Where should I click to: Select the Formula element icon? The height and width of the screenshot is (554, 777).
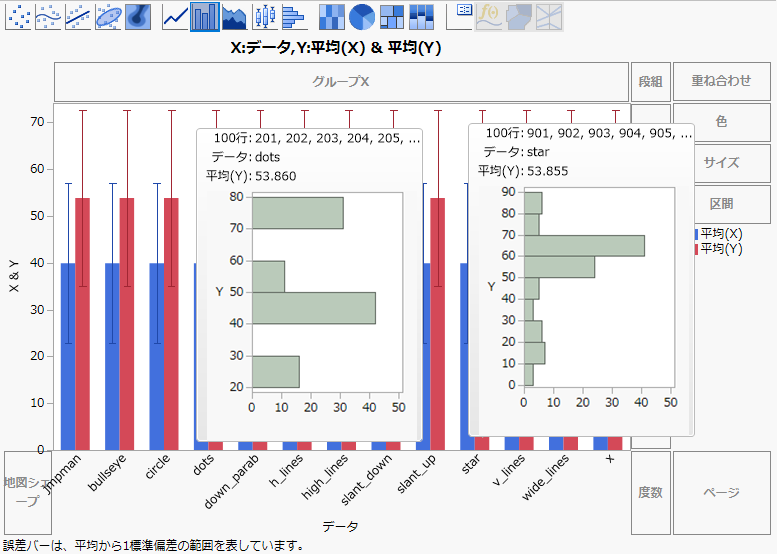pyautogui.click(x=489, y=16)
